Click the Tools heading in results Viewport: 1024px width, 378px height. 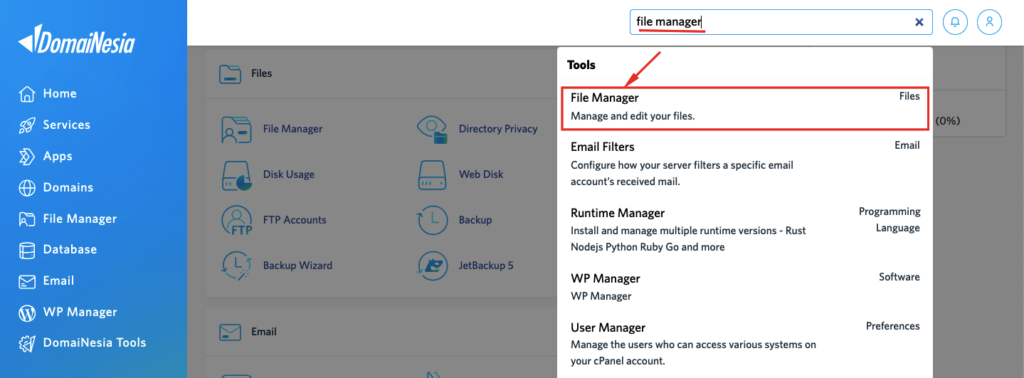581,65
